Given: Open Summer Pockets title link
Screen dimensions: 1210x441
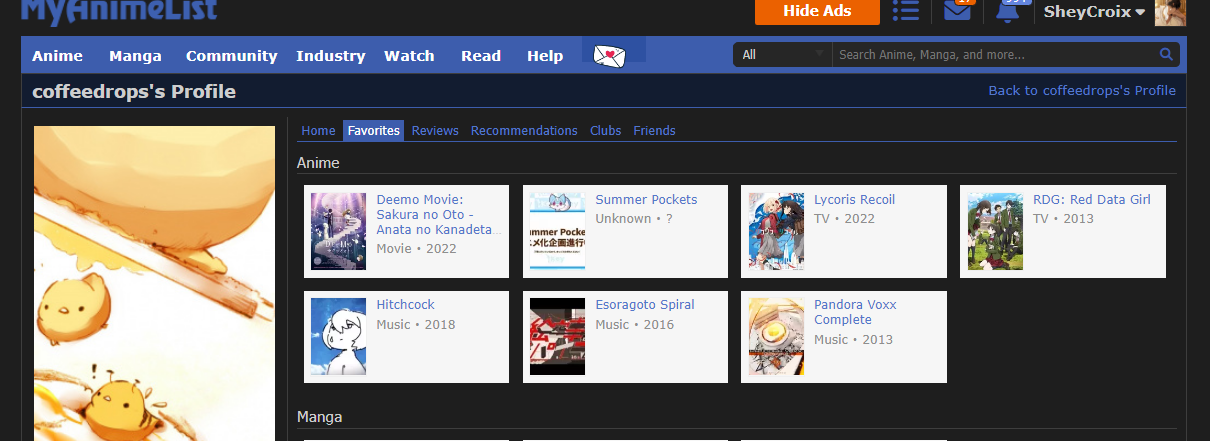Looking at the screenshot, I should coord(646,200).
